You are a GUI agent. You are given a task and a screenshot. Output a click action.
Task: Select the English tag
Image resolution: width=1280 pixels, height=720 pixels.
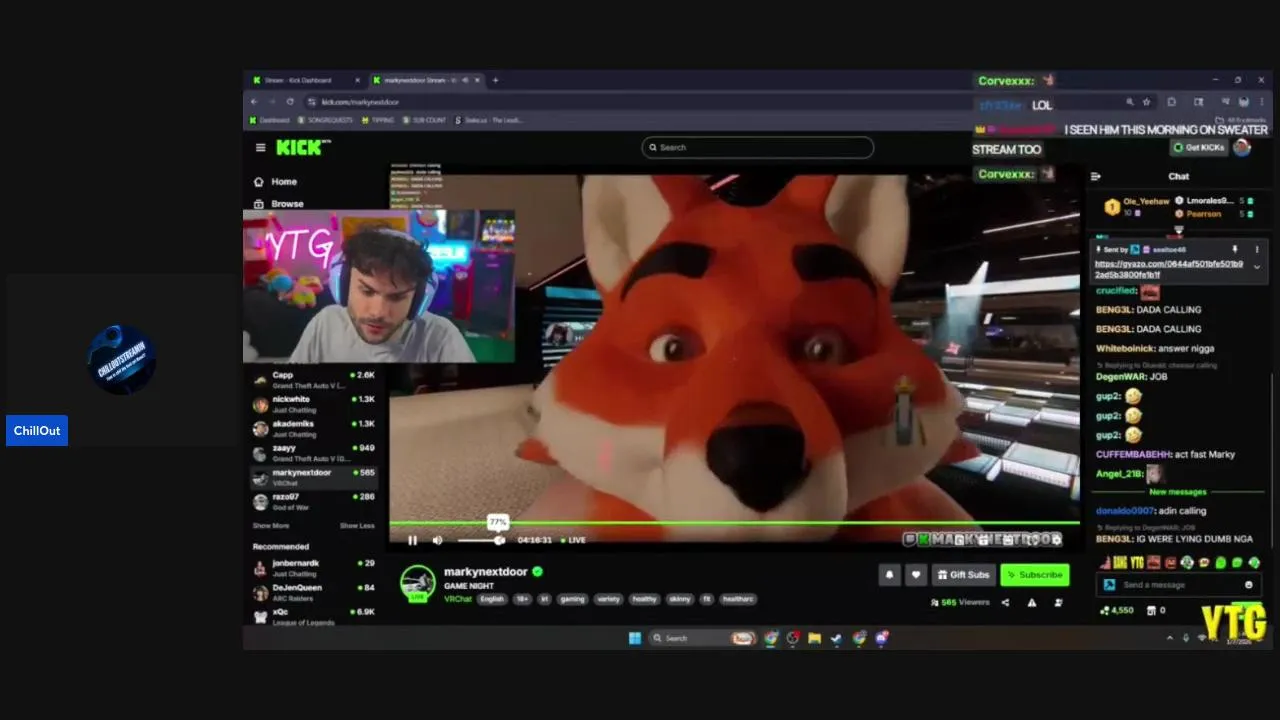[492, 599]
